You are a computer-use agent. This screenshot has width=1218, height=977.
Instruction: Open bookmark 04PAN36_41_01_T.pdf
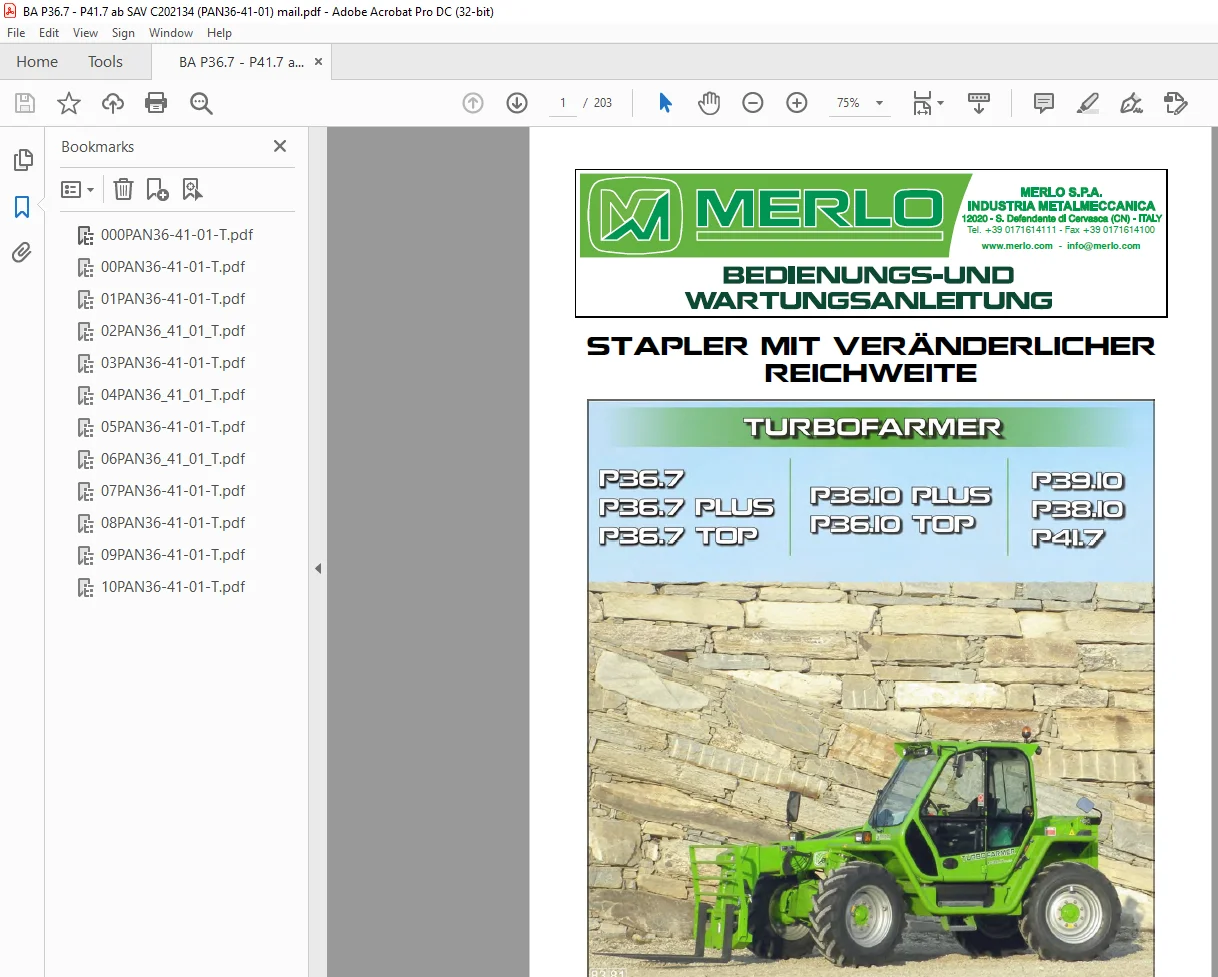pyautogui.click(x=173, y=395)
